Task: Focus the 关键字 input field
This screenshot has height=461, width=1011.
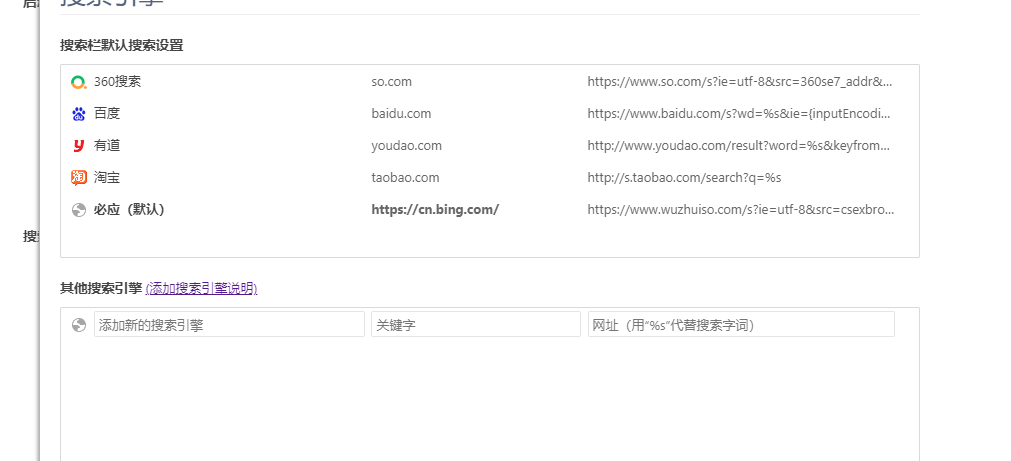Action: click(476, 324)
